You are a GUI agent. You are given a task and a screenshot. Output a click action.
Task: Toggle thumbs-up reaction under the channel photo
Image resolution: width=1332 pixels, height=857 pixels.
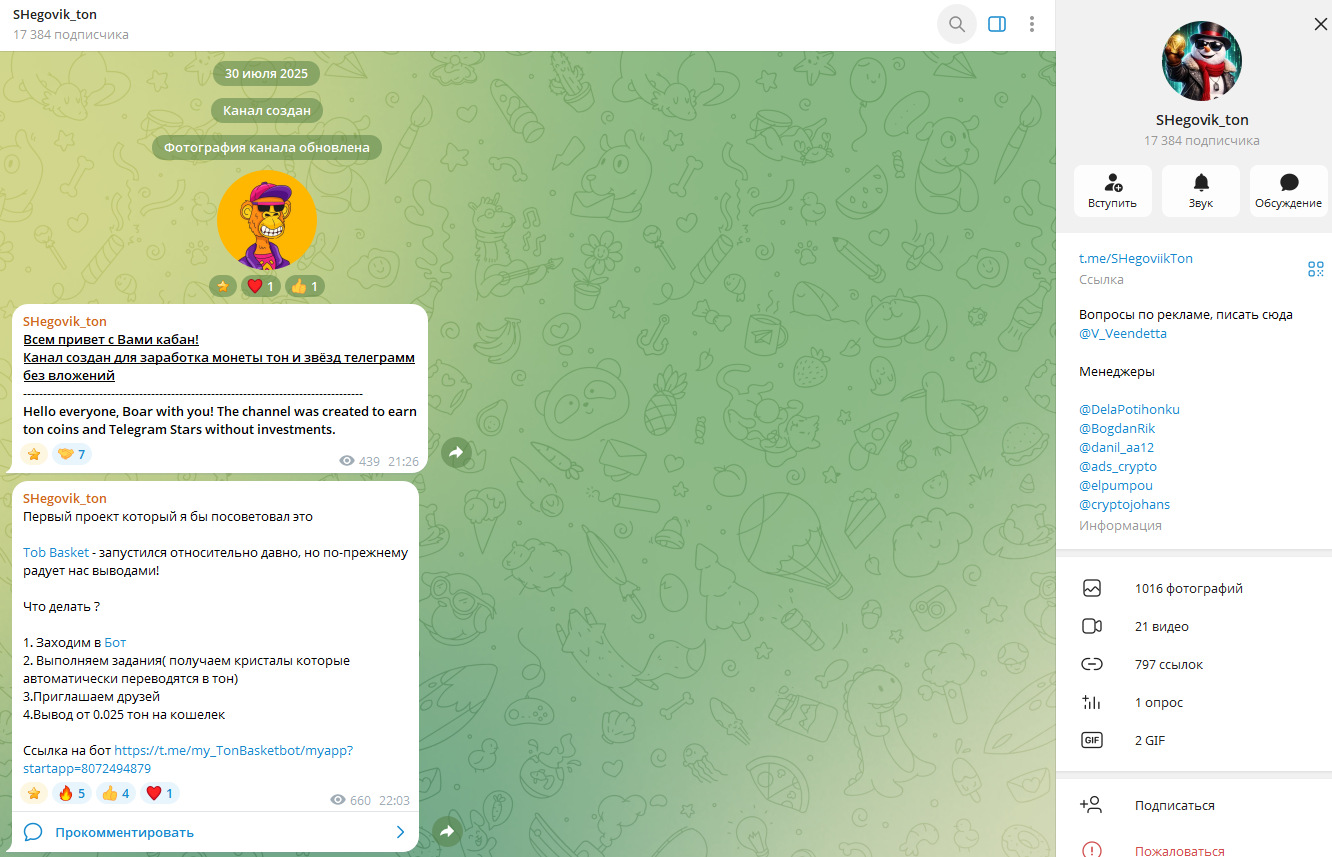pos(304,286)
